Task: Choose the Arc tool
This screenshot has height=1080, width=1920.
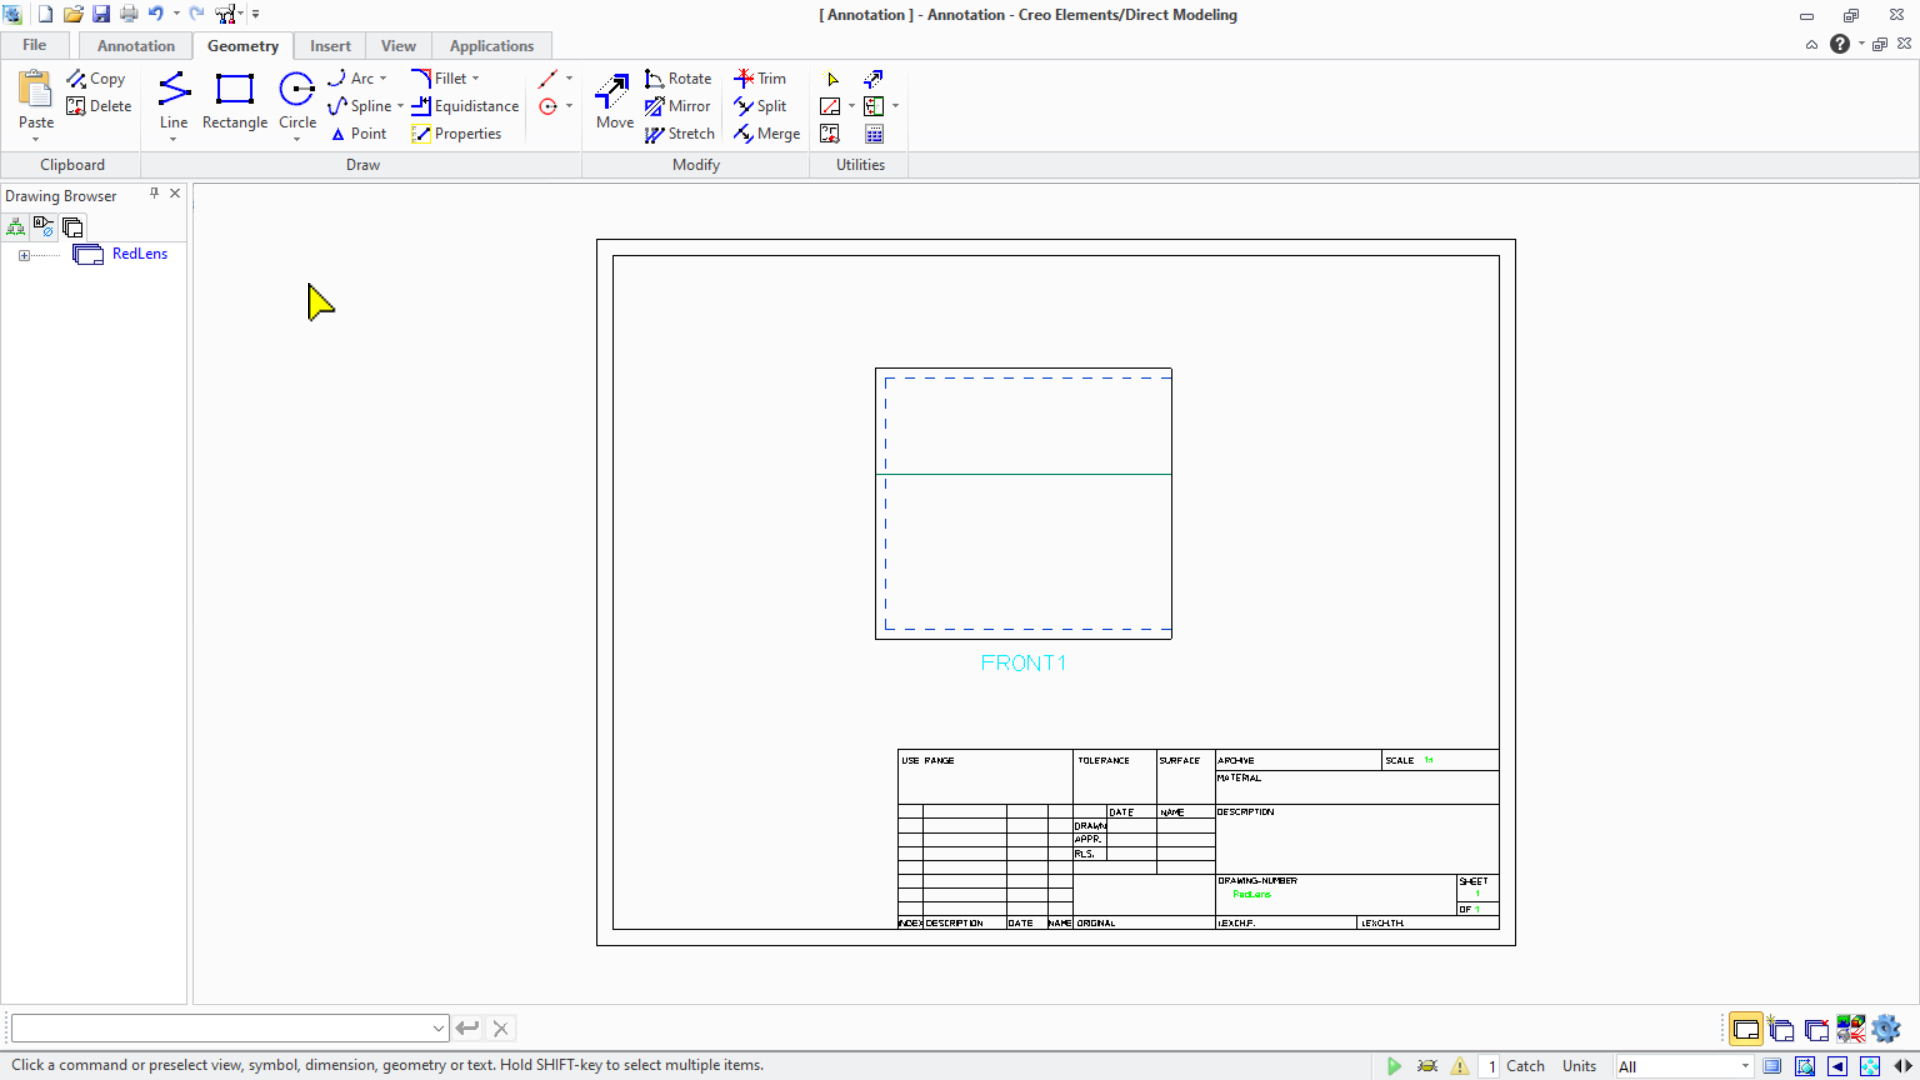Action: (350, 78)
